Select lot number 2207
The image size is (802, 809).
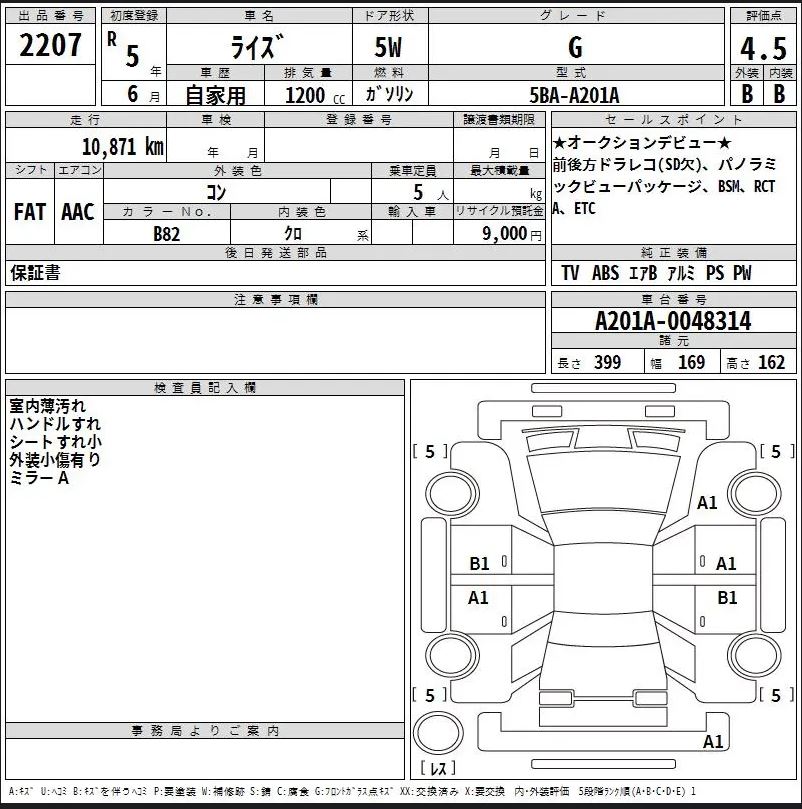pos(51,45)
